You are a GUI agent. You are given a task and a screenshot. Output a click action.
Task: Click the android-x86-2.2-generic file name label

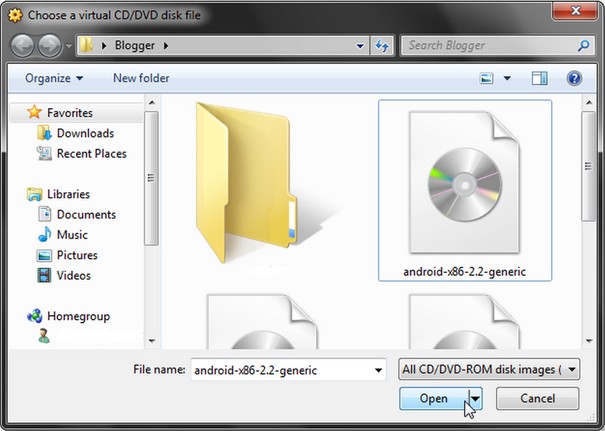pos(465,272)
